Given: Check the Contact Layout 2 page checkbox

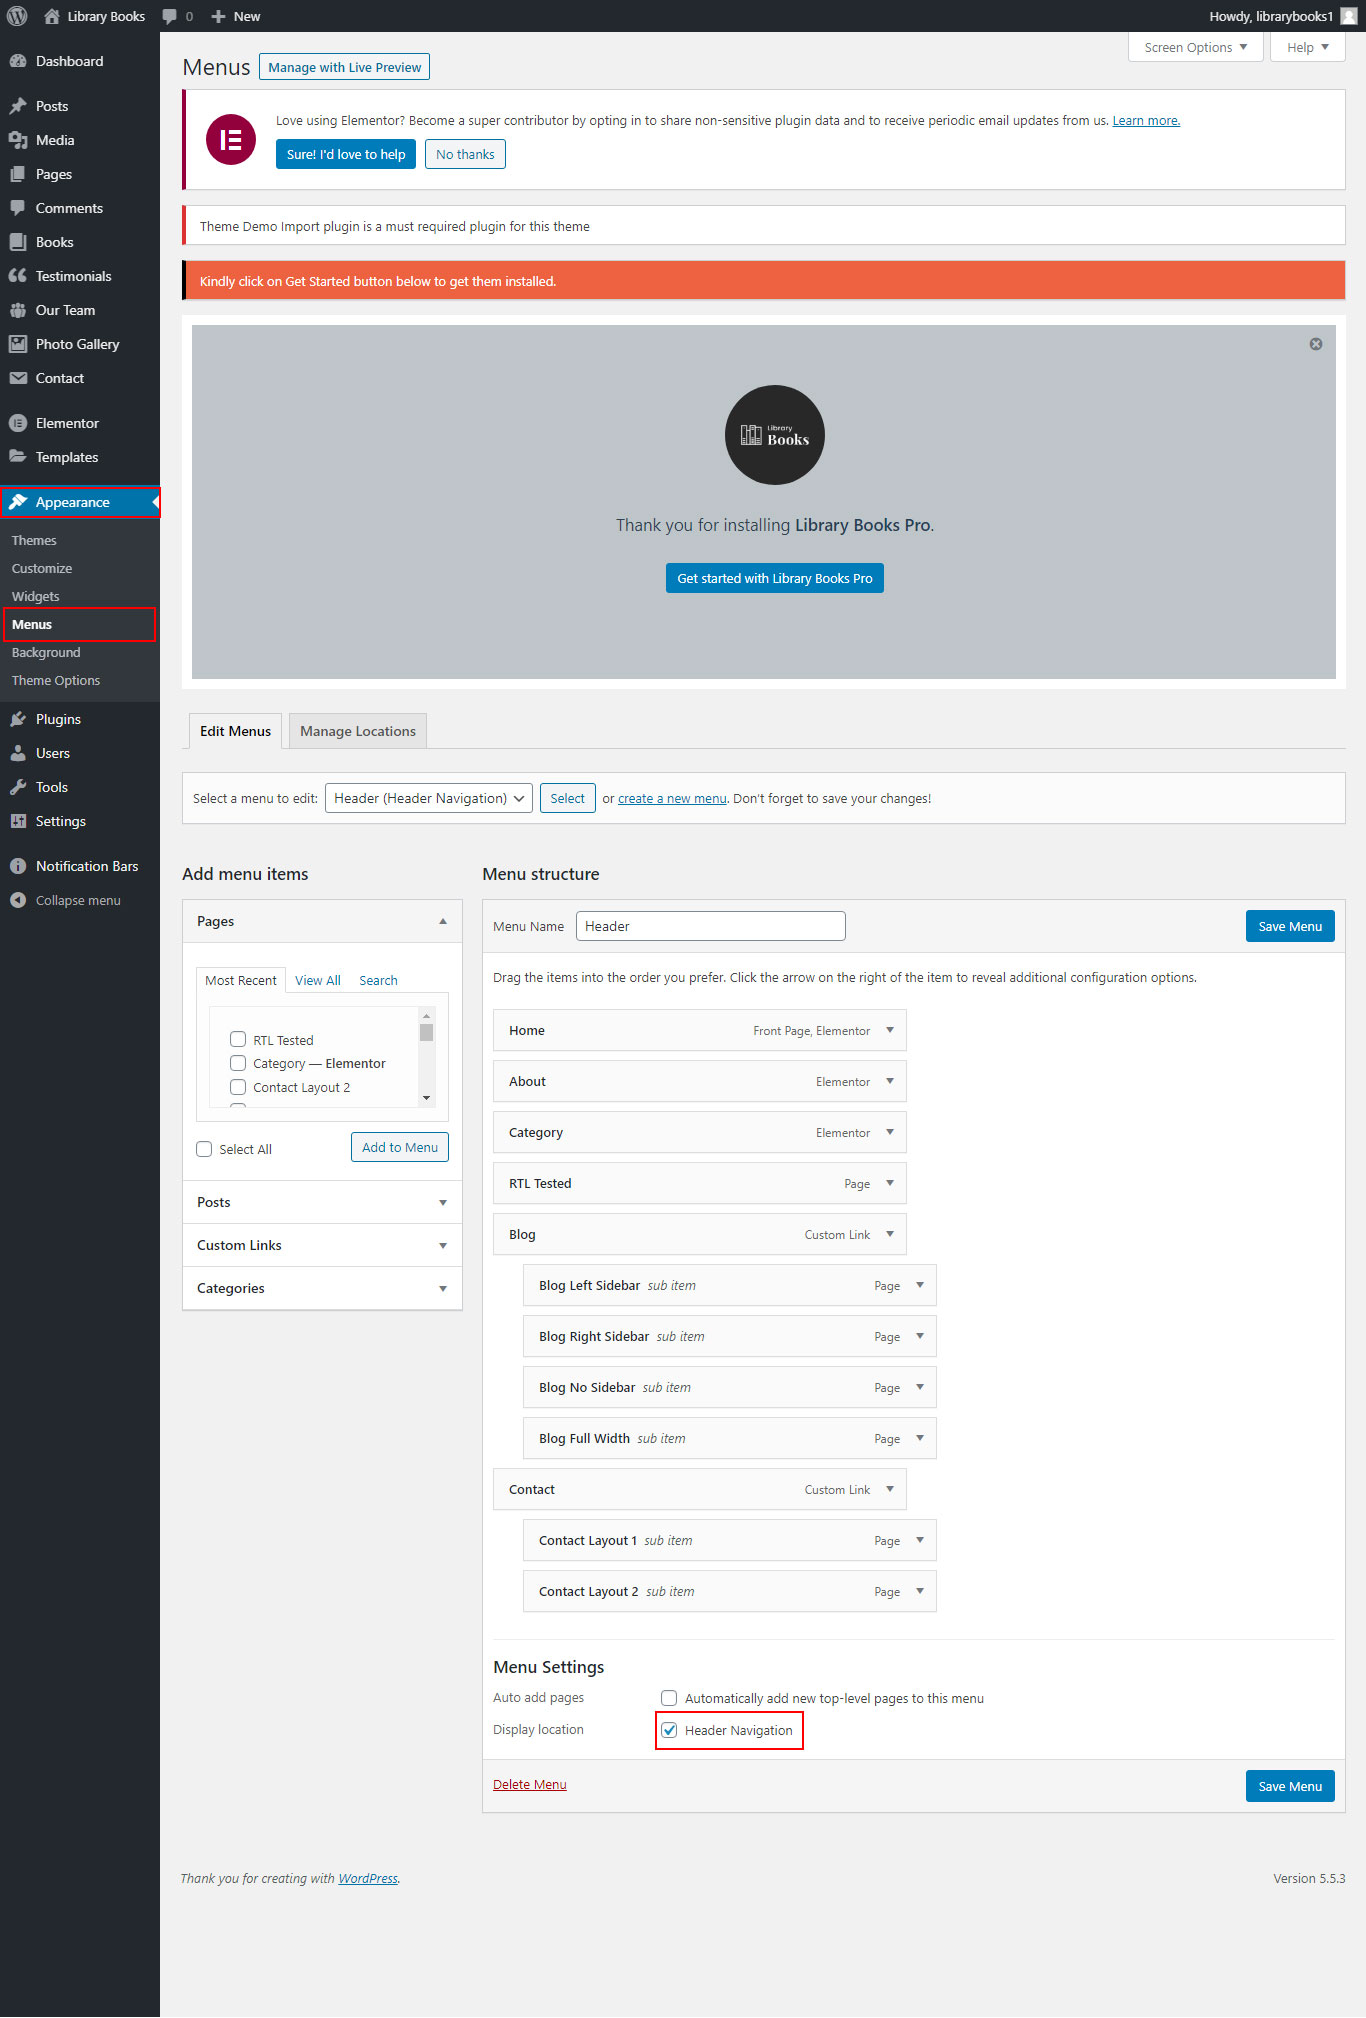Looking at the screenshot, I should click(238, 1087).
